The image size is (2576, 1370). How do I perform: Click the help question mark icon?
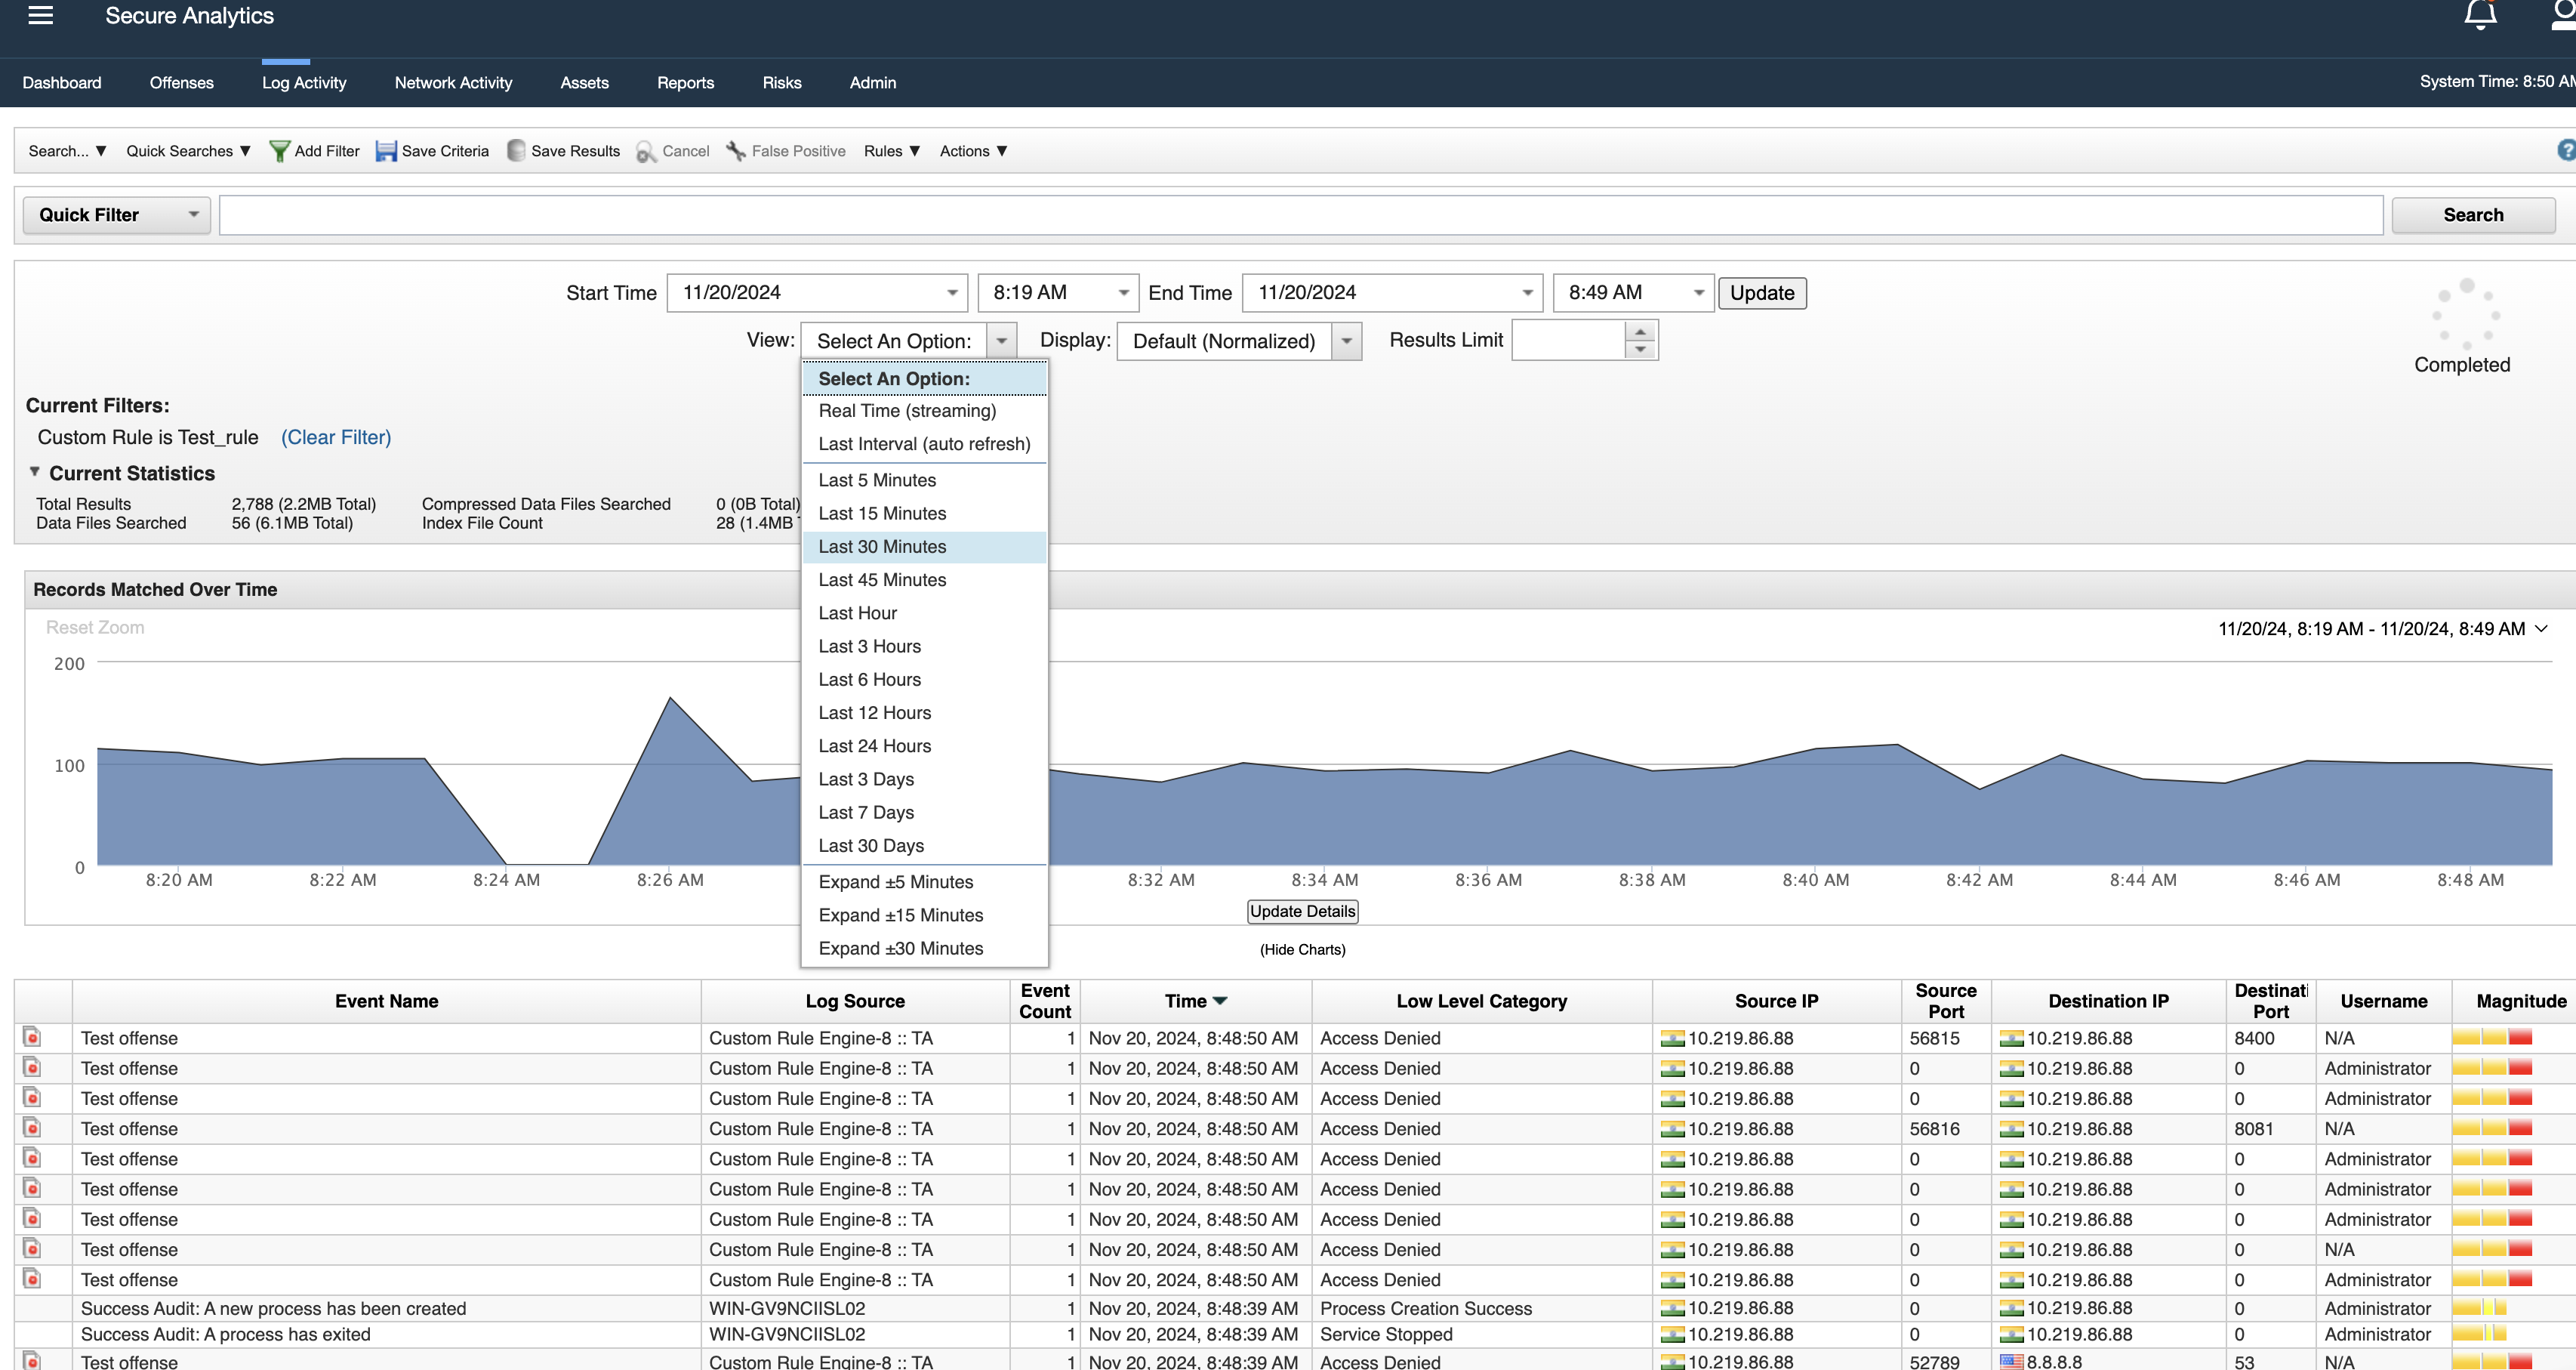pyautogui.click(x=2566, y=150)
